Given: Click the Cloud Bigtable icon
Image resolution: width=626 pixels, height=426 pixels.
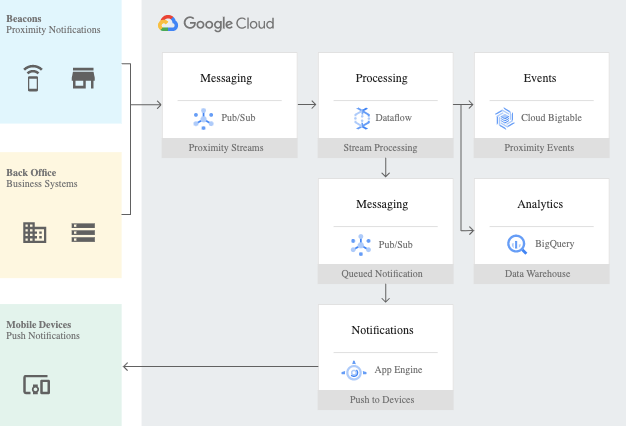Looking at the screenshot, I should point(505,118).
